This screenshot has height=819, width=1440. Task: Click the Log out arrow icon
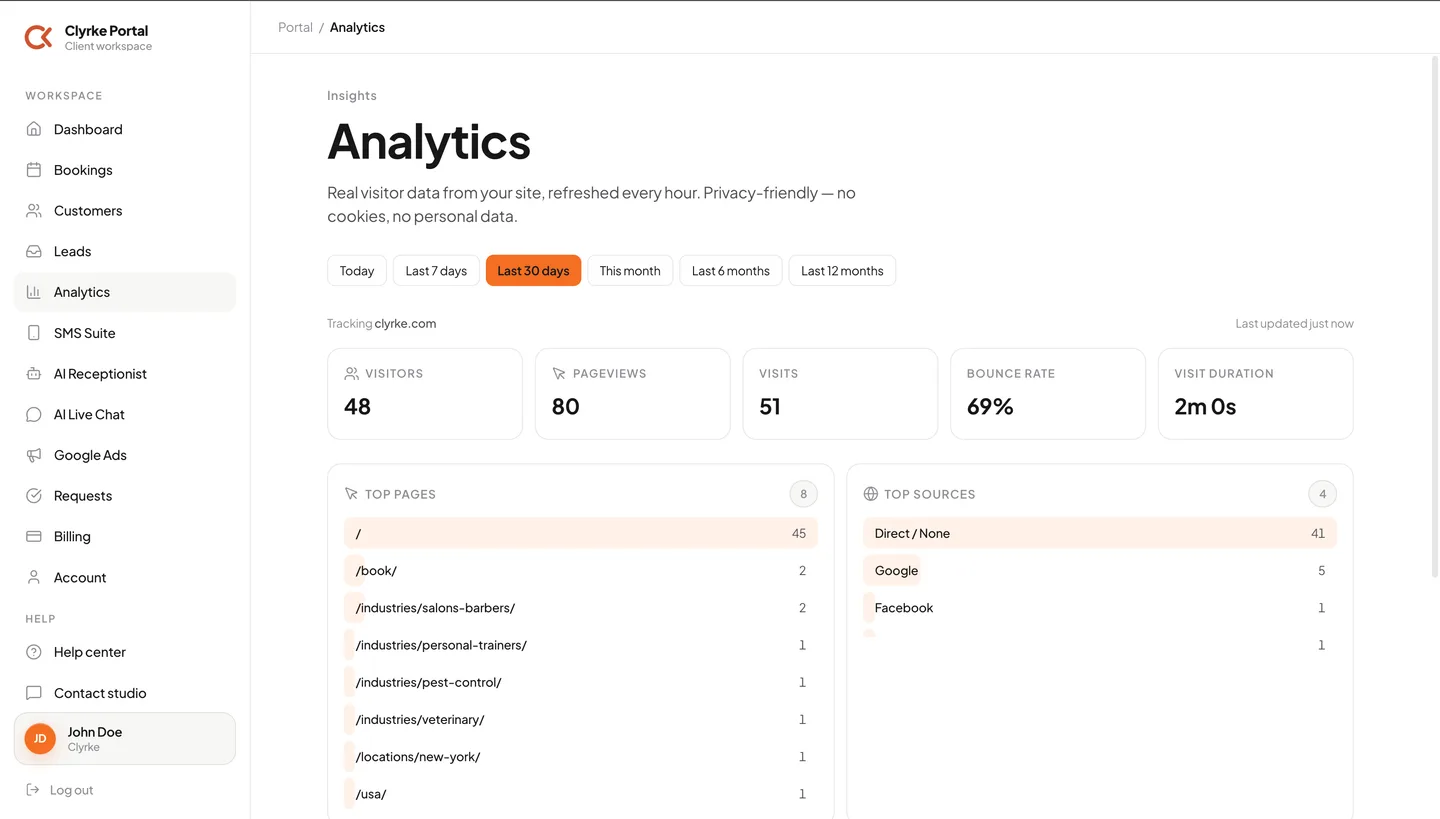33,790
